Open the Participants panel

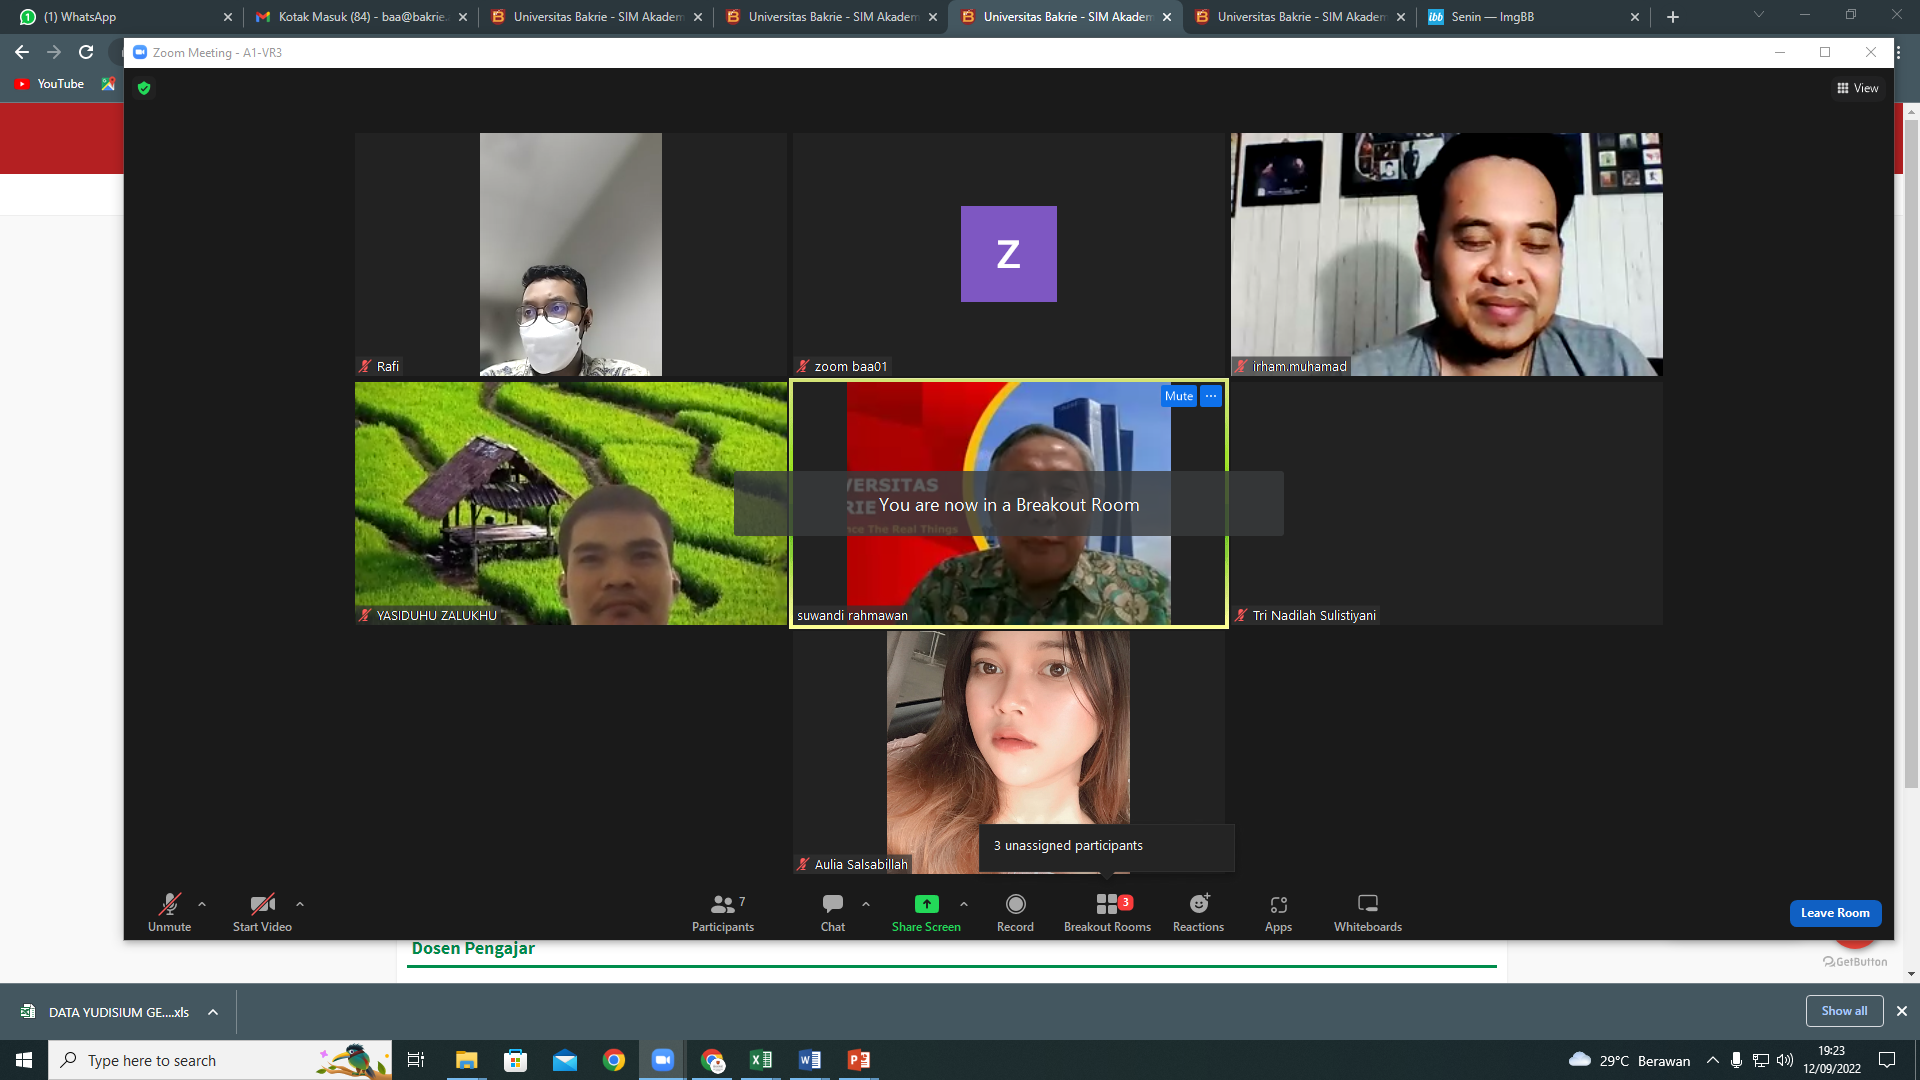(723, 912)
